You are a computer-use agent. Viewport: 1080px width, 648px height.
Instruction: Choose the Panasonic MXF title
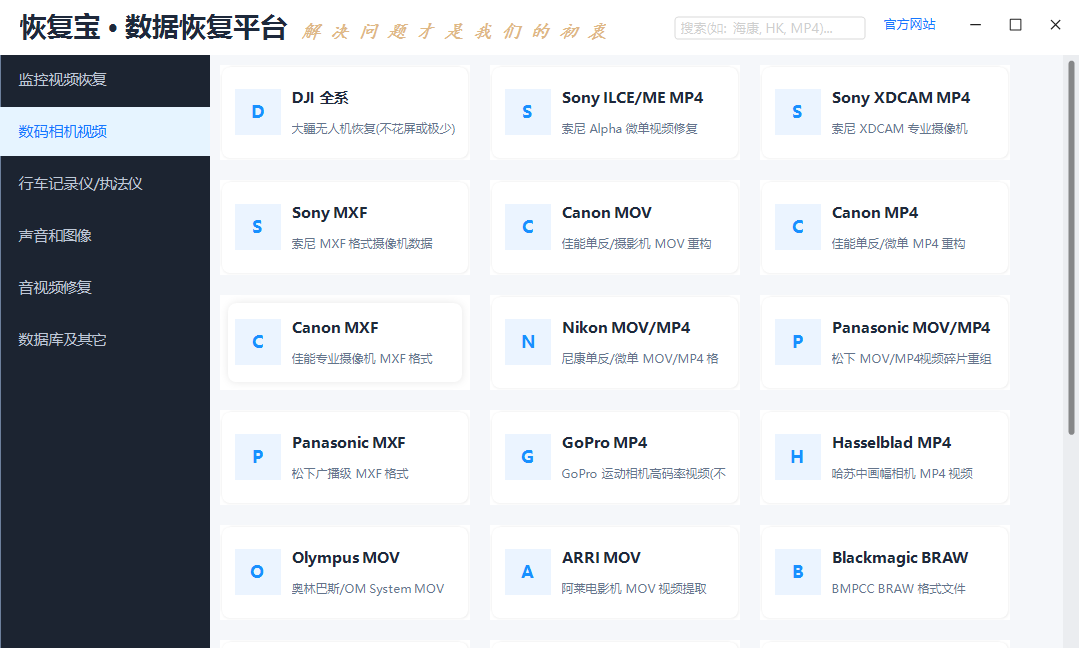[x=349, y=443]
